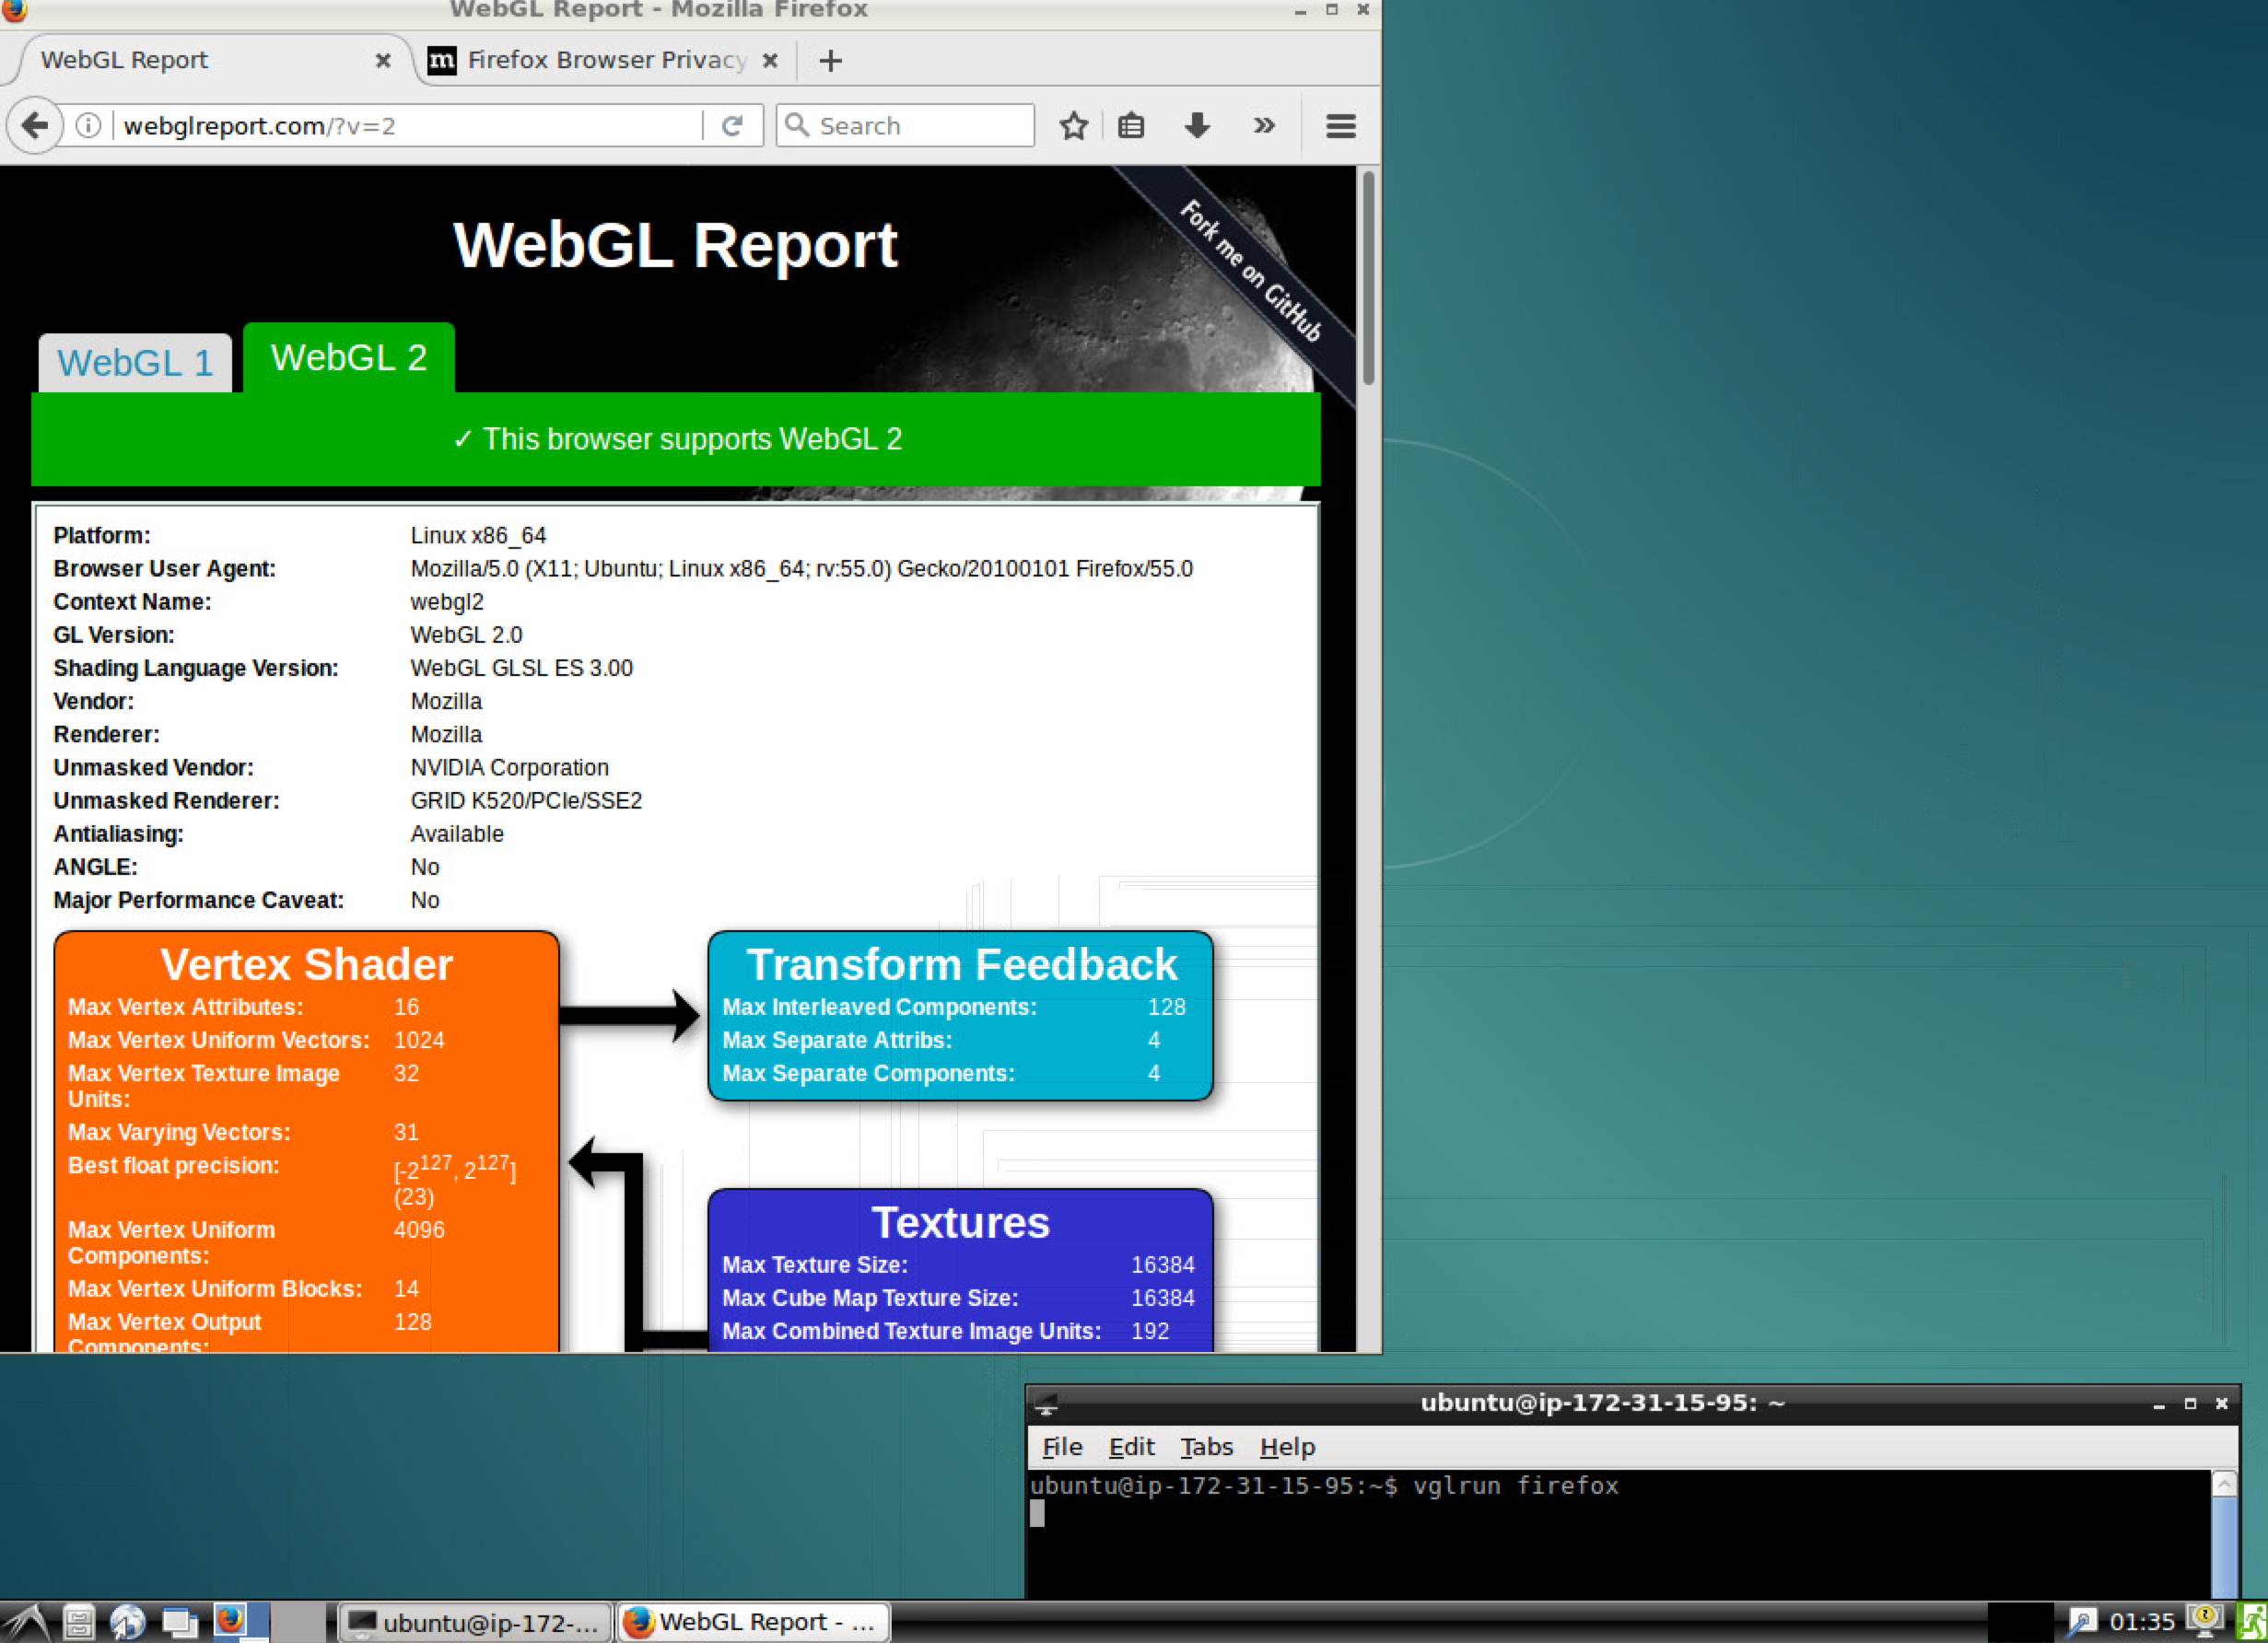This screenshot has width=2268, height=1643.
Task: Switch to the WebGL 1 tab
Action: click(x=135, y=363)
